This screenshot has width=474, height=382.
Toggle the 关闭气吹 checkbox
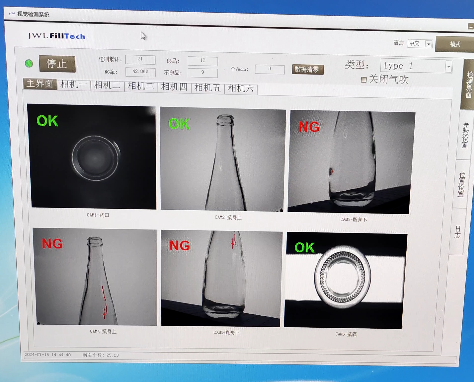364,80
